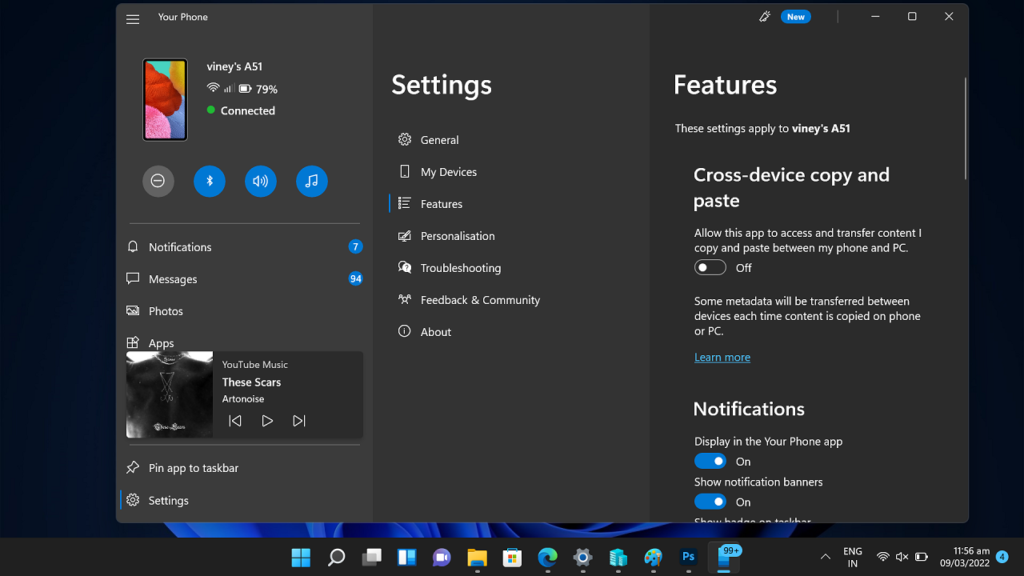
Task: Enable cross-device copy and paste toggle
Action: [x=710, y=268]
